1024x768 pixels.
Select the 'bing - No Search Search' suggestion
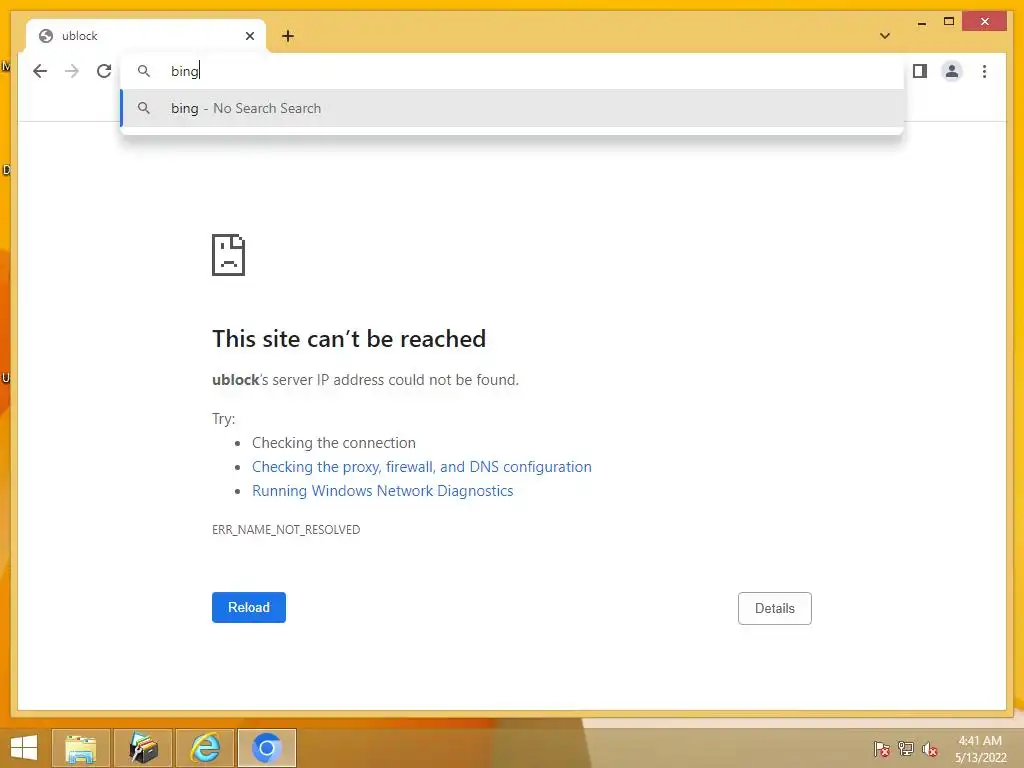point(512,108)
